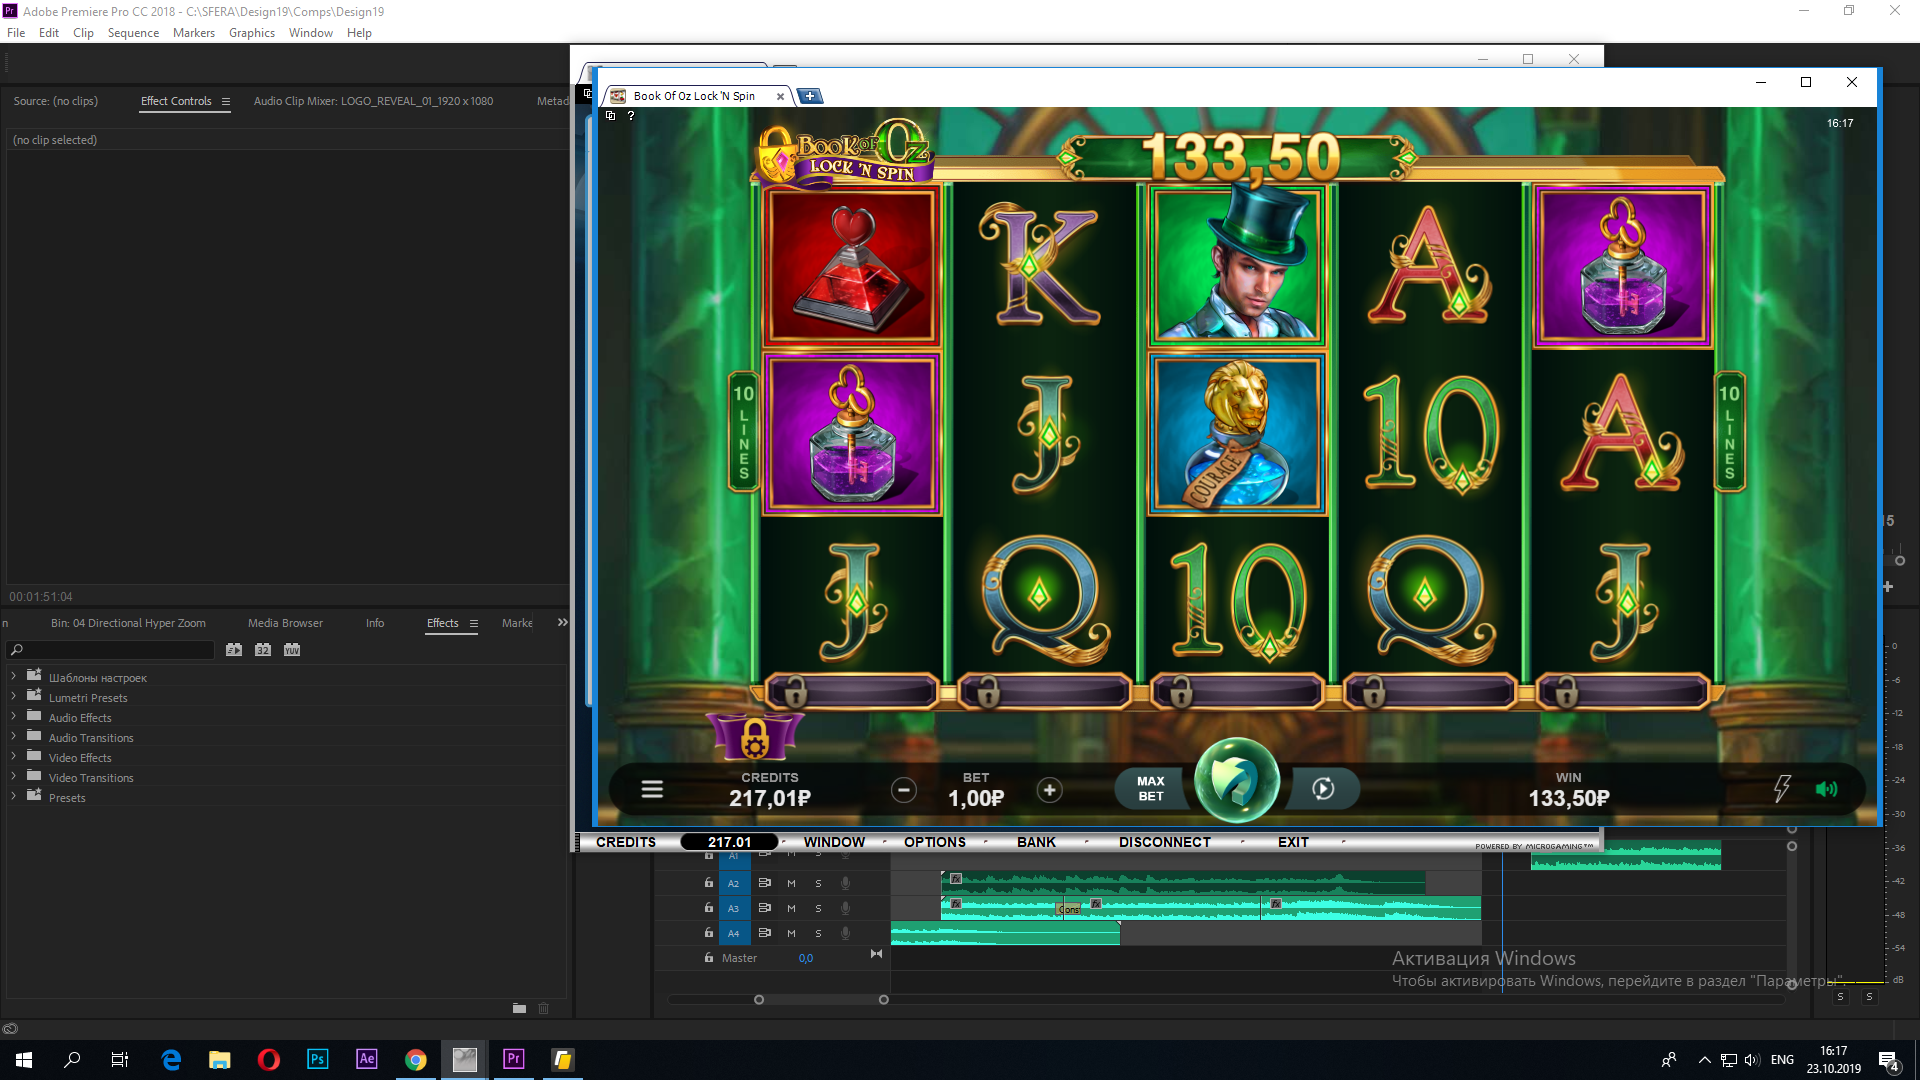The height and width of the screenshot is (1080, 1920).
Task: Filter by 32-bit Color effects icon
Action: tap(263, 650)
